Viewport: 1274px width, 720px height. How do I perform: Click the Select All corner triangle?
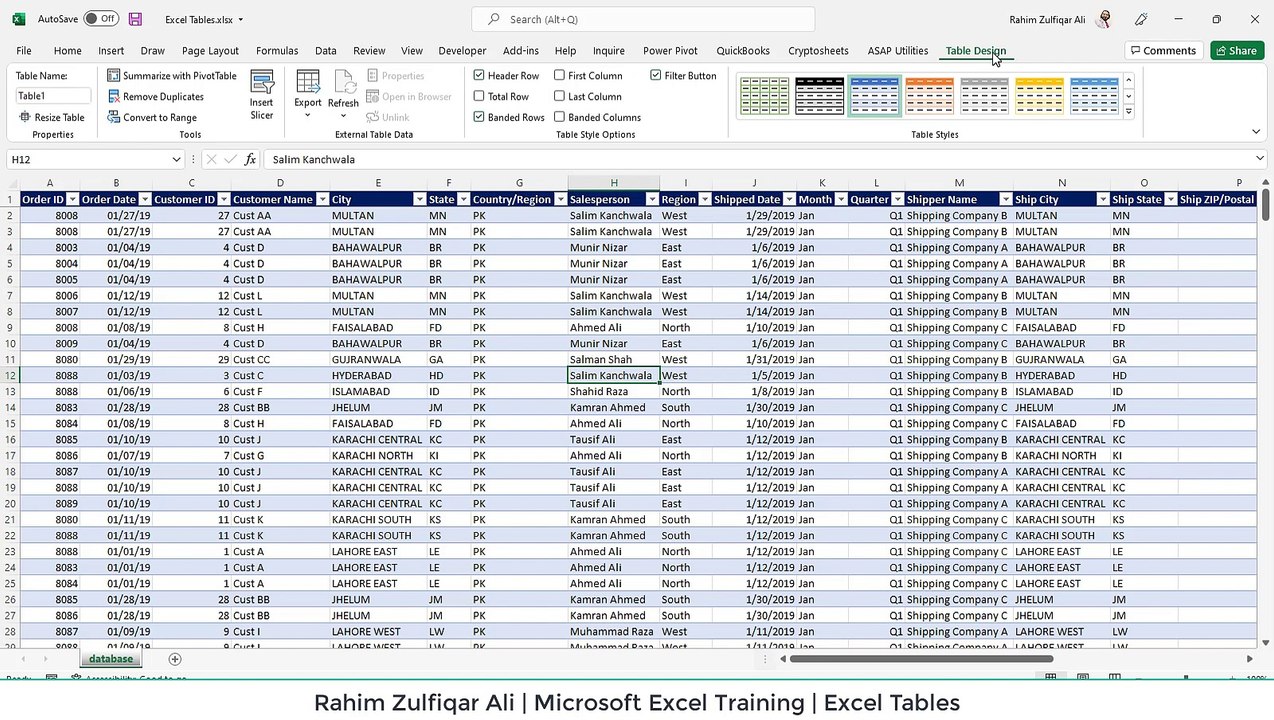click(10, 183)
